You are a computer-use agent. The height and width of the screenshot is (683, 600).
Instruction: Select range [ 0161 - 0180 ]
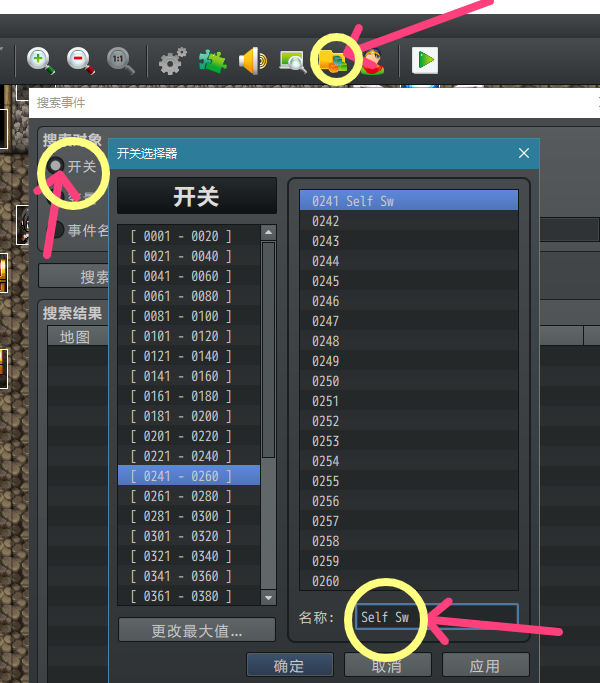(x=189, y=396)
